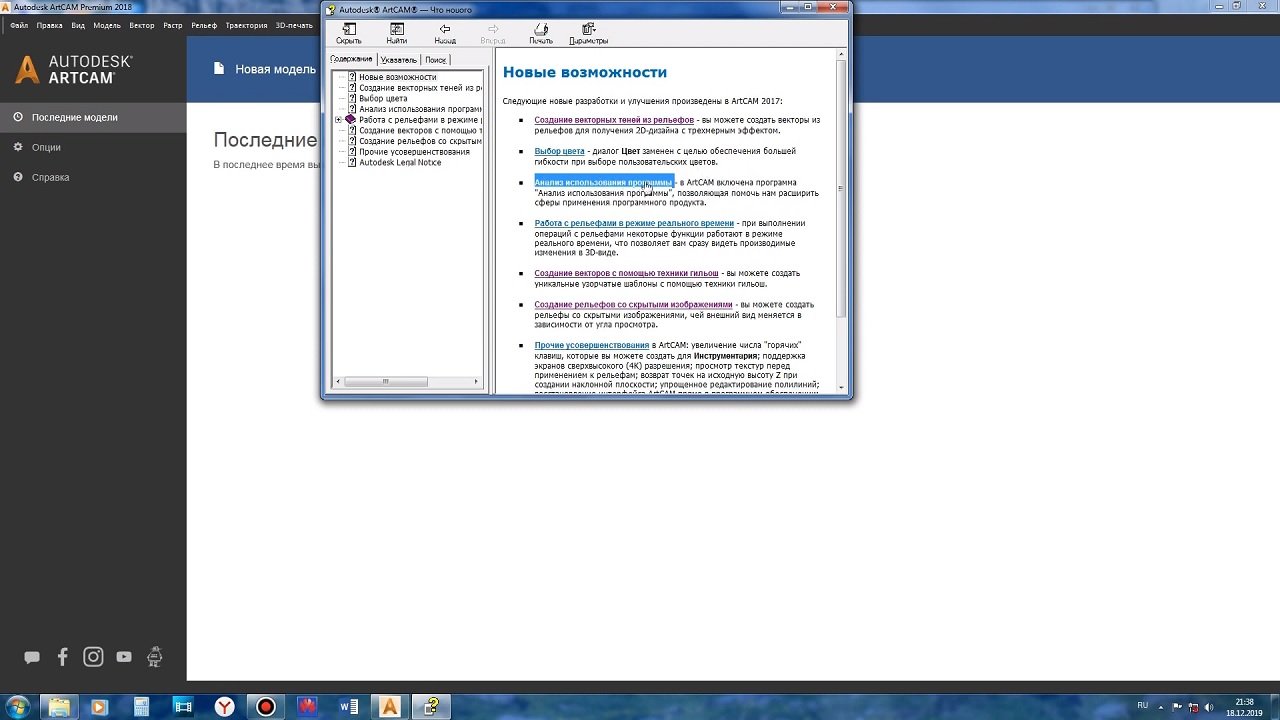This screenshot has width=1280, height=720.
Task: Follow the Выбор цвета link
Action: coord(559,152)
